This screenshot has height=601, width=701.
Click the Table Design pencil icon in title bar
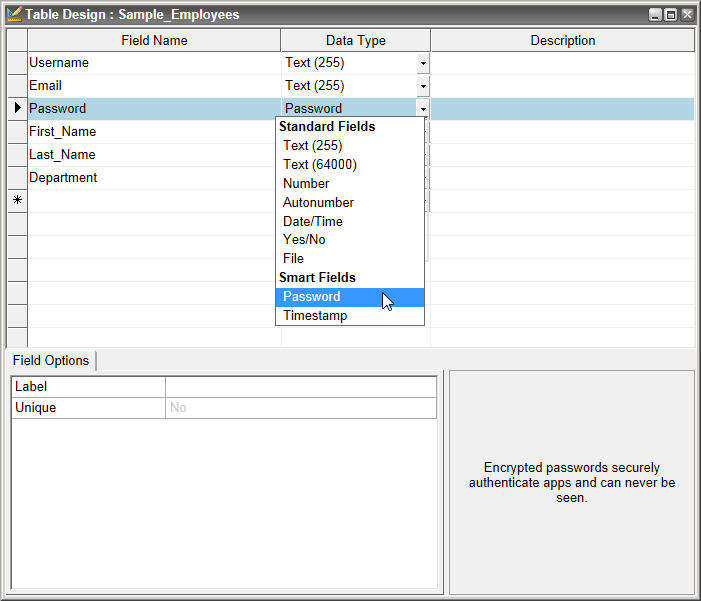point(14,15)
